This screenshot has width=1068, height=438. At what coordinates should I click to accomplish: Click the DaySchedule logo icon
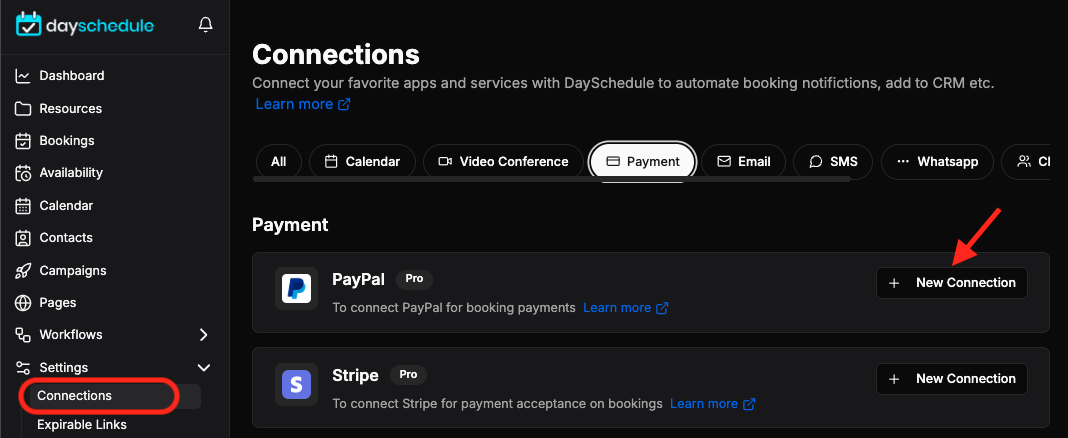(x=29, y=24)
